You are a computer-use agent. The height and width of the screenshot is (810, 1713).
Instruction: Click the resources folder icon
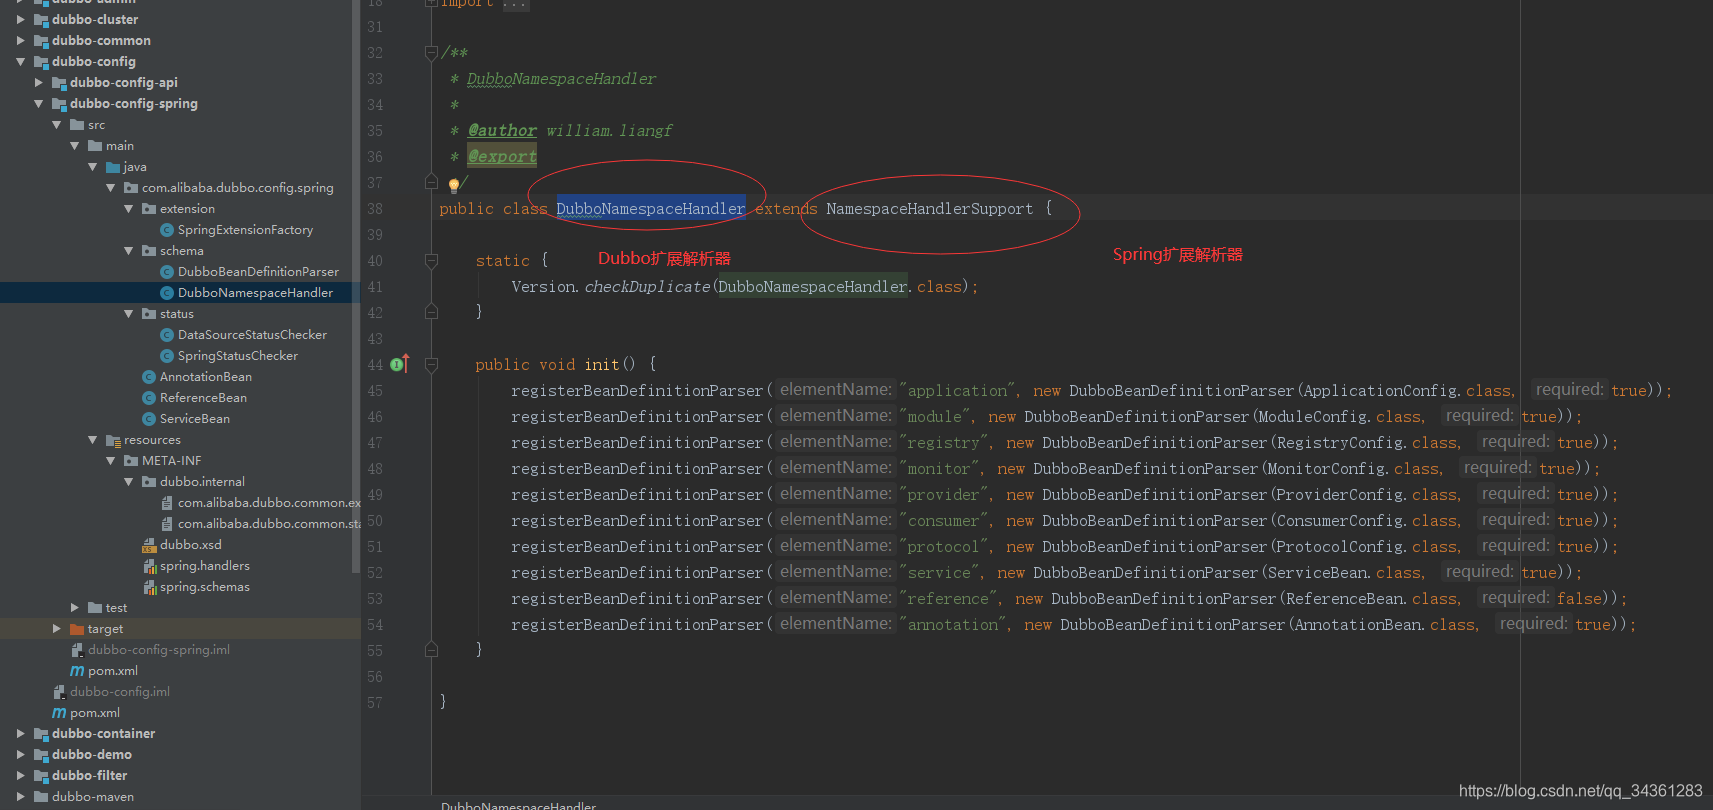click(113, 440)
